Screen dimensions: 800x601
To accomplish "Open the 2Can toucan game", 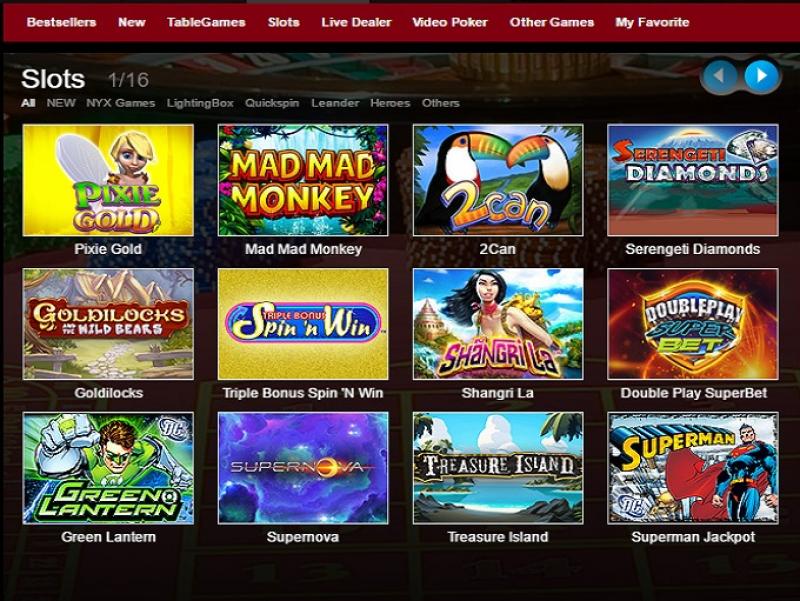I will 498,180.
